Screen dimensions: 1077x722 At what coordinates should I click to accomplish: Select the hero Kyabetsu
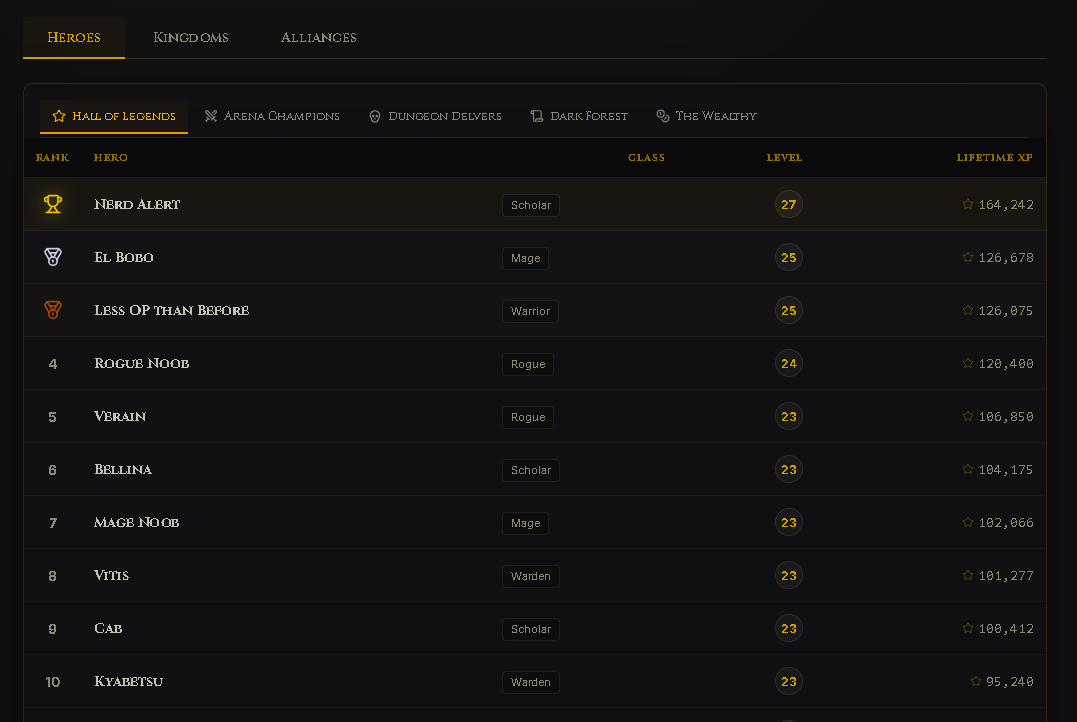point(128,681)
